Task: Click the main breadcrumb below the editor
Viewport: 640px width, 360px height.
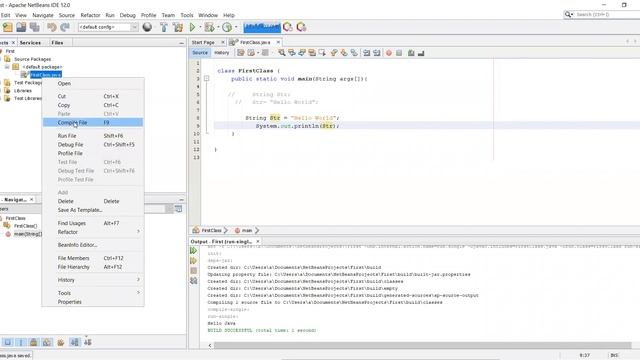Action: pyautogui.click(x=247, y=231)
